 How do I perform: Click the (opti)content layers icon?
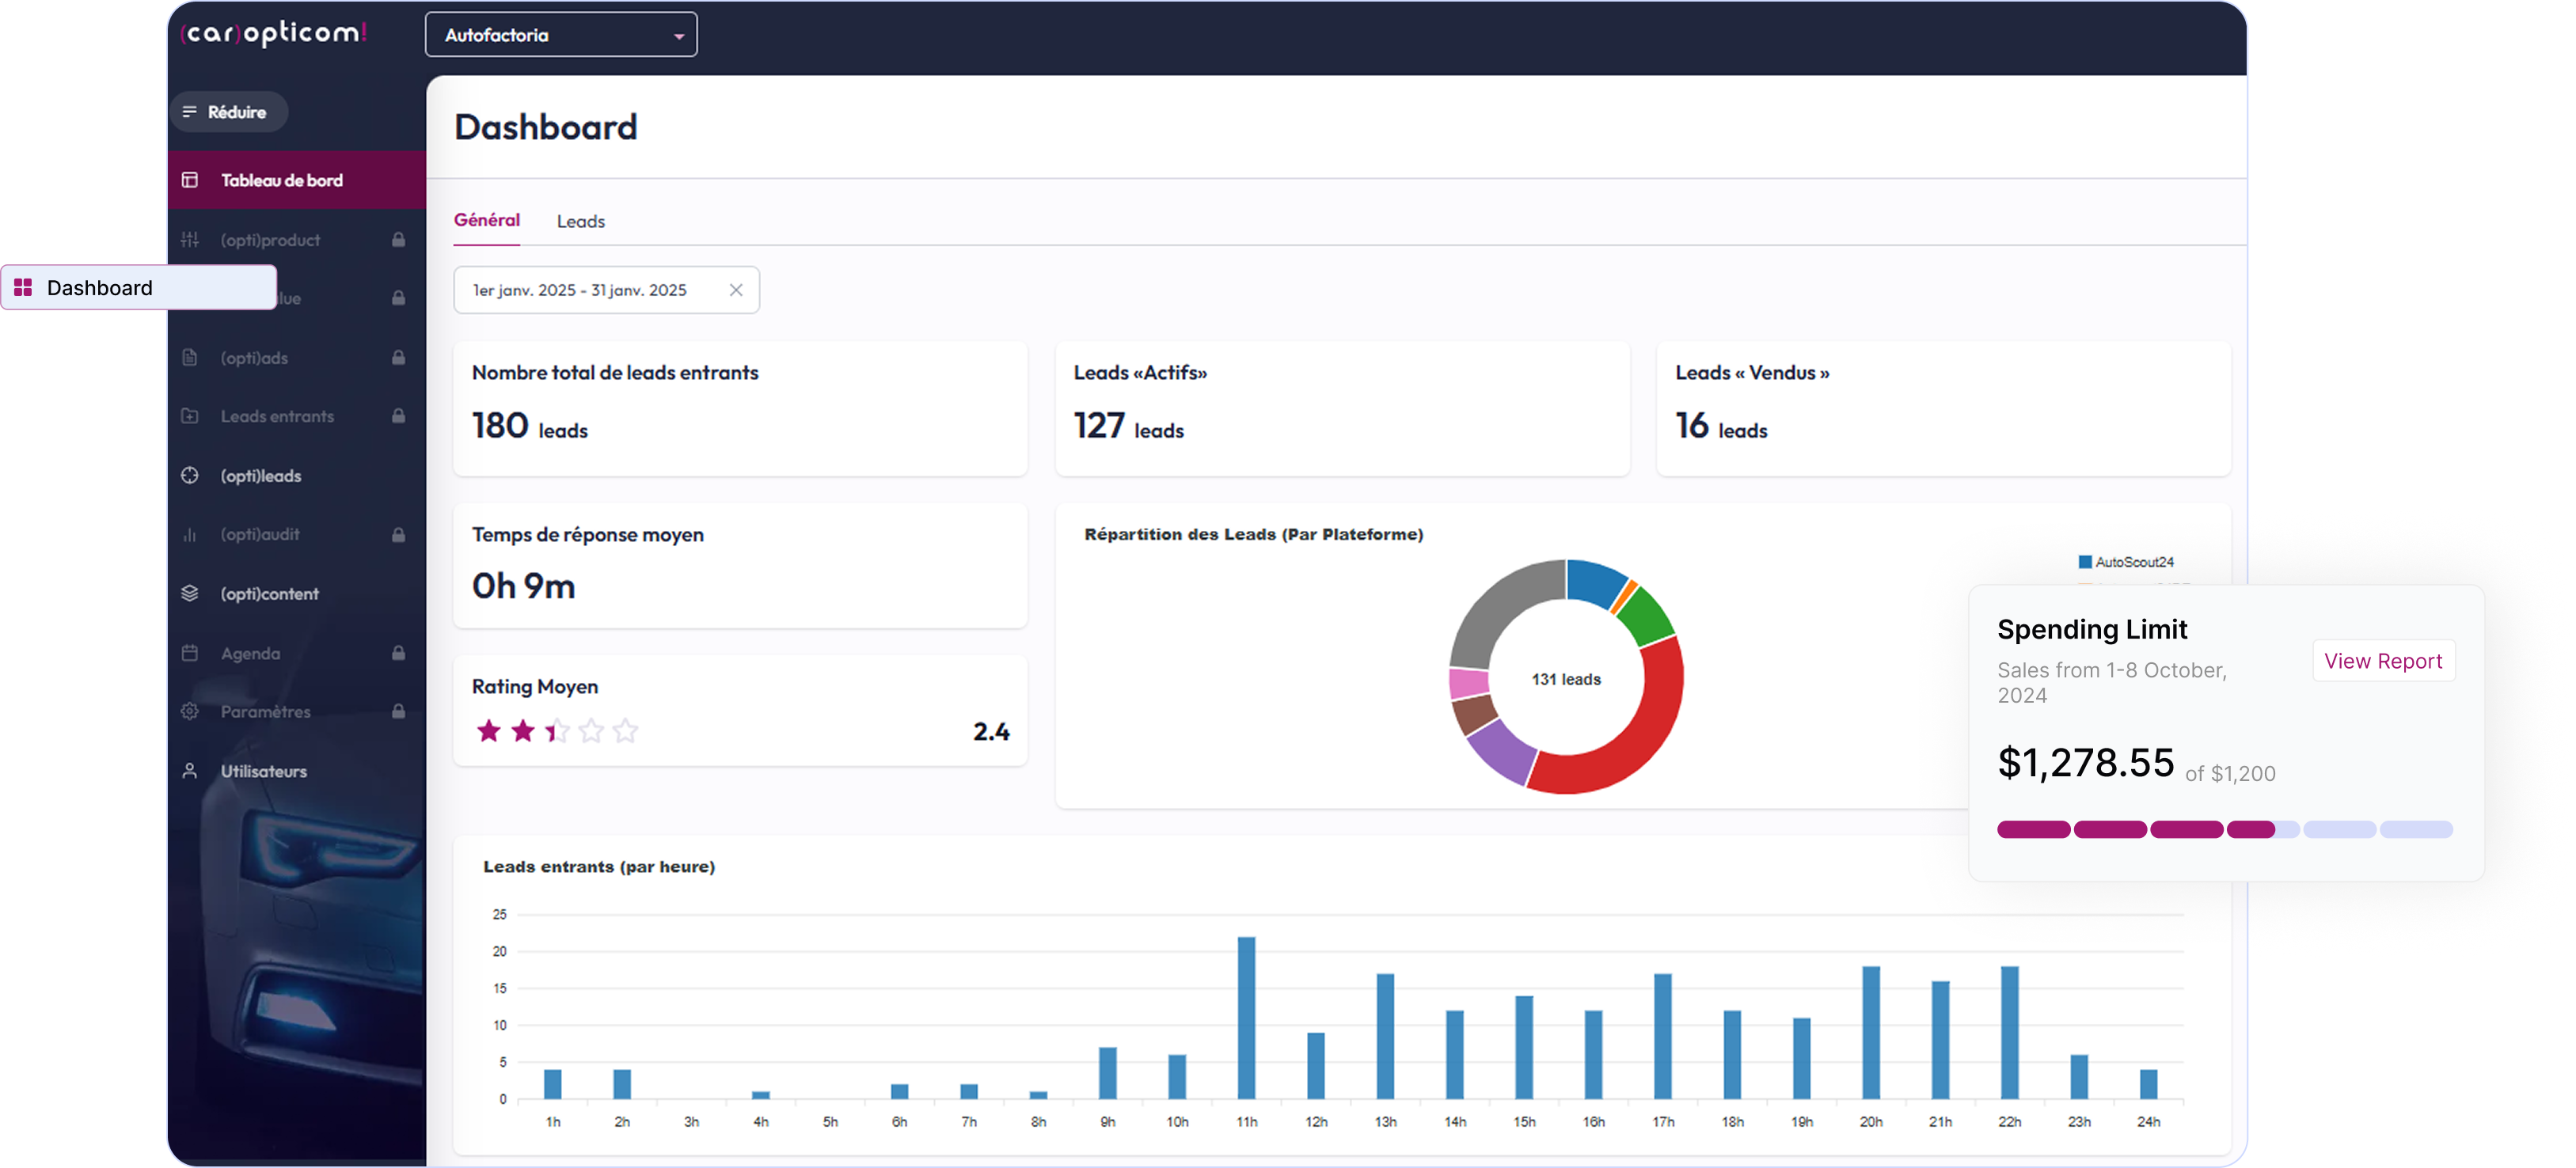(x=190, y=593)
